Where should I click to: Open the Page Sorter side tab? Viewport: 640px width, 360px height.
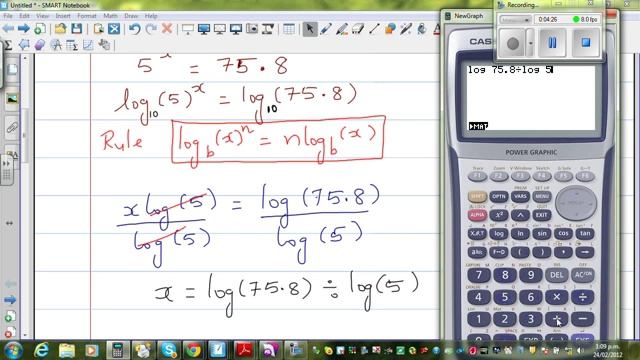tap(12, 69)
